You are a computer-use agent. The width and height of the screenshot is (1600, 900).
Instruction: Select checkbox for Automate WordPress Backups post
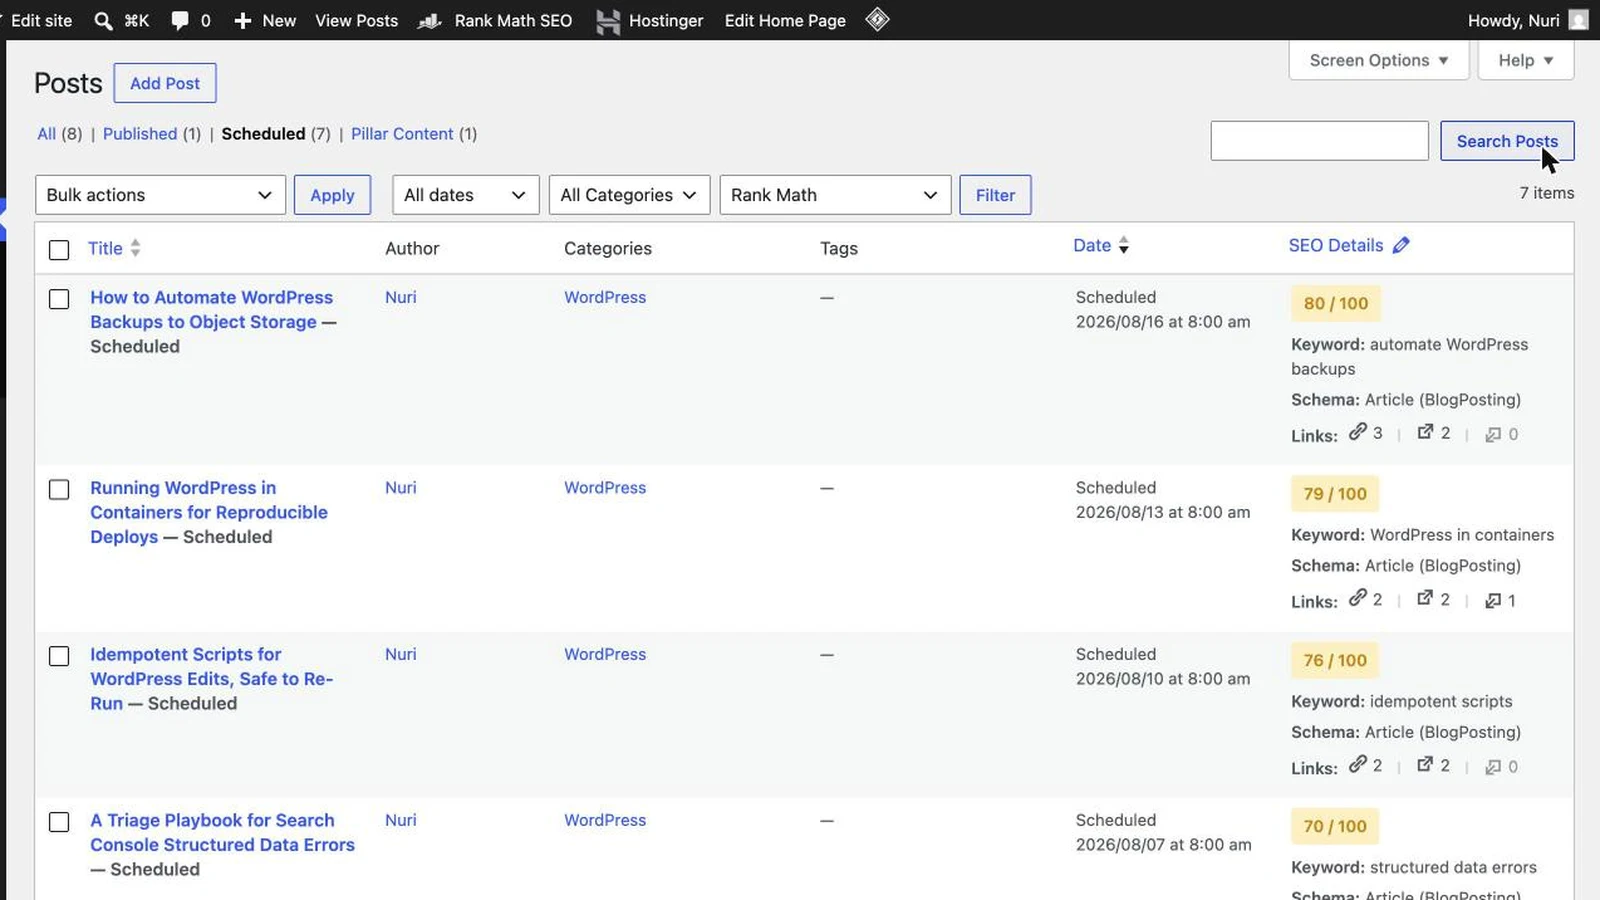point(59,299)
